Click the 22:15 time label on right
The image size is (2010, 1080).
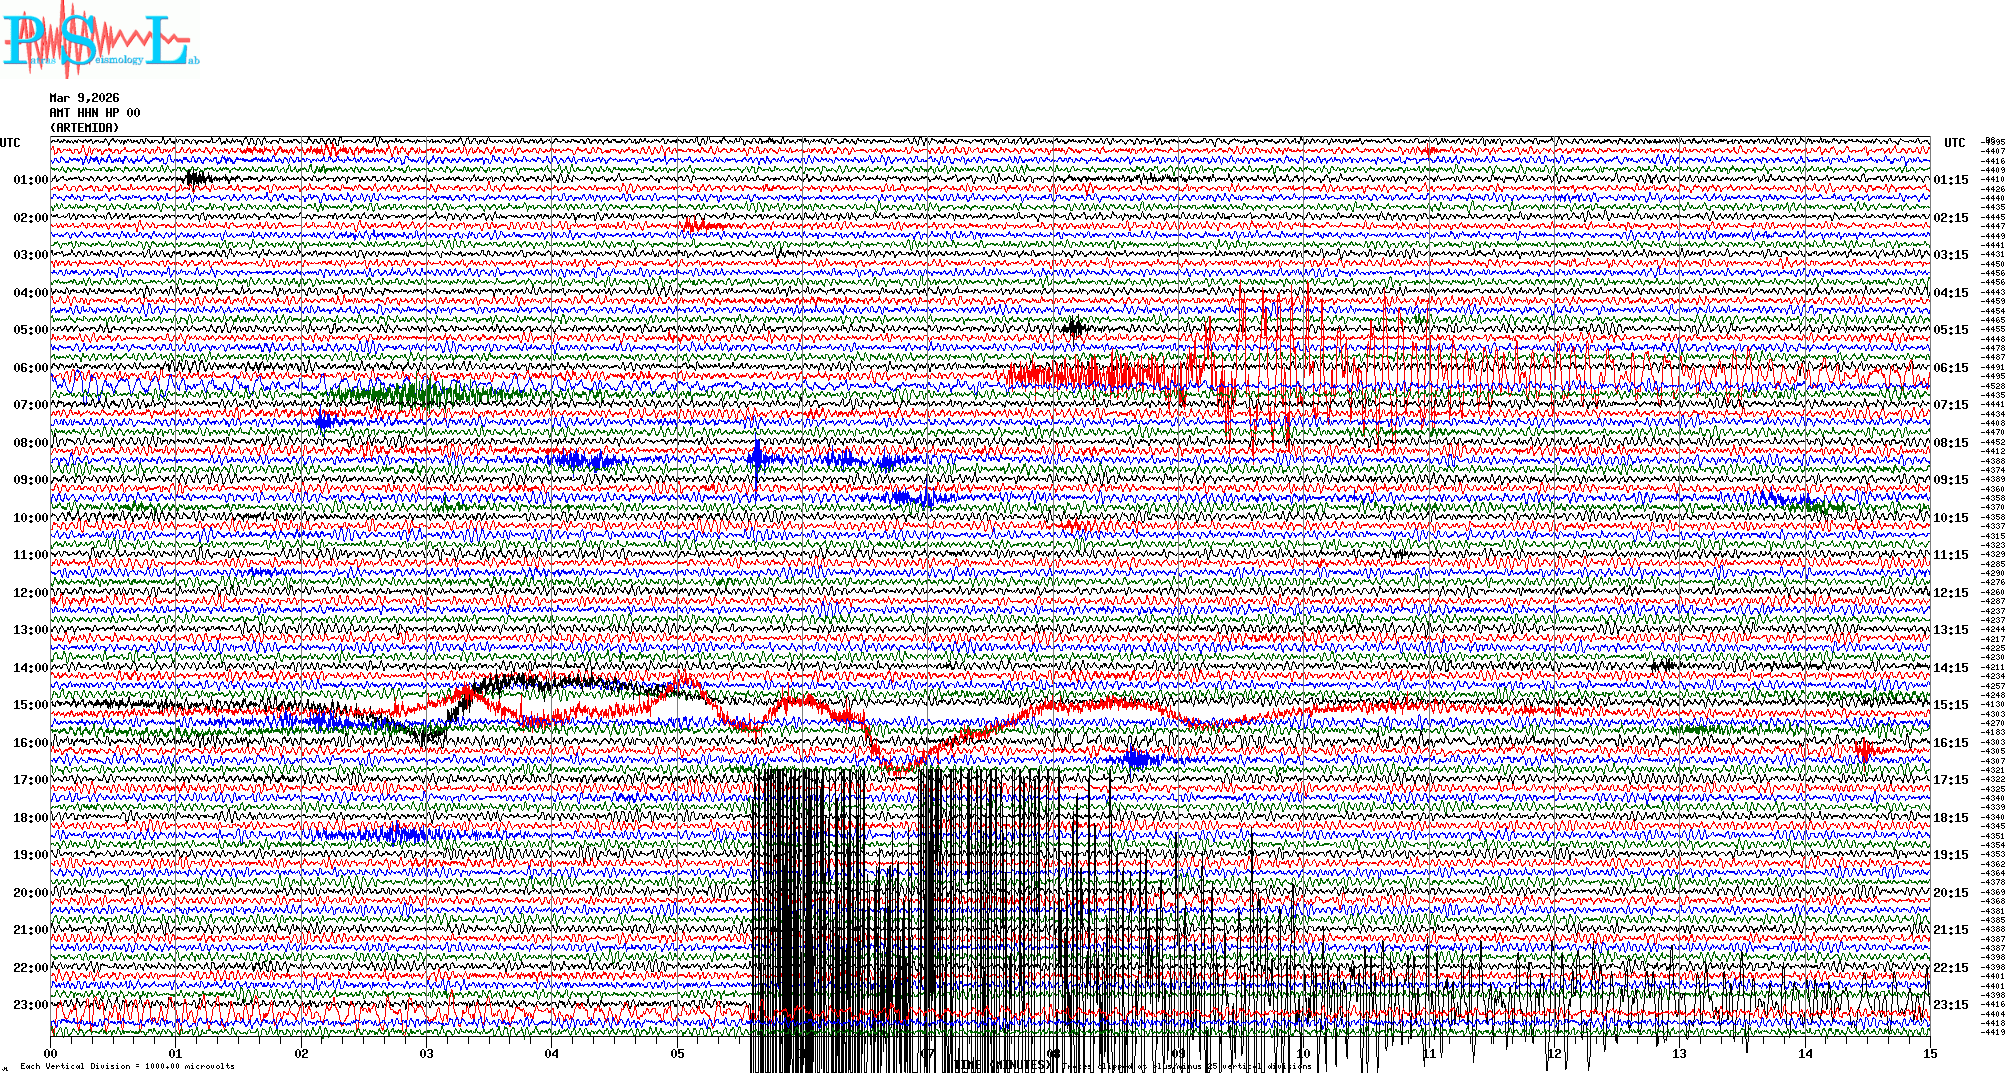pyautogui.click(x=1950, y=968)
